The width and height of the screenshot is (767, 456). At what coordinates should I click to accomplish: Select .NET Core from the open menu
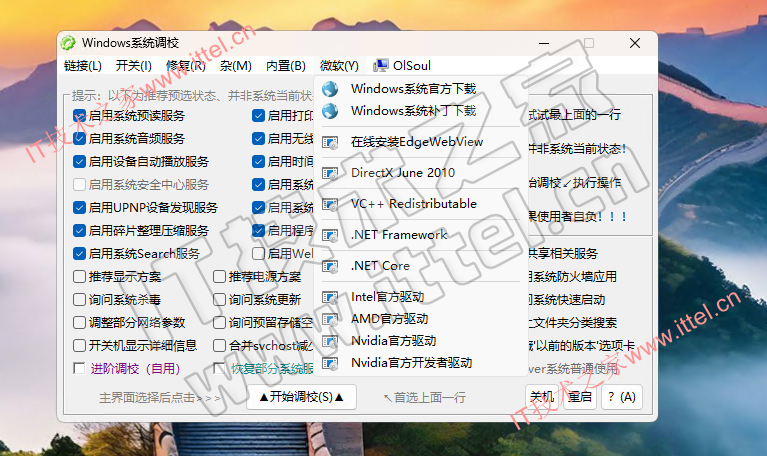coord(381,266)
